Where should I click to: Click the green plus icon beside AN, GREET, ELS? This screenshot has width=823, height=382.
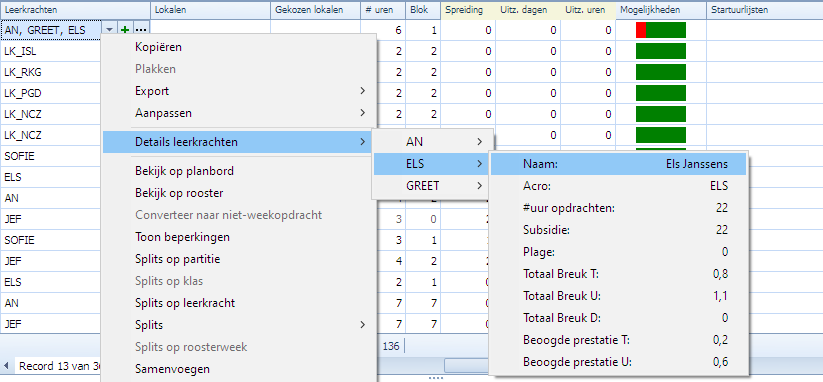[125, 30]
